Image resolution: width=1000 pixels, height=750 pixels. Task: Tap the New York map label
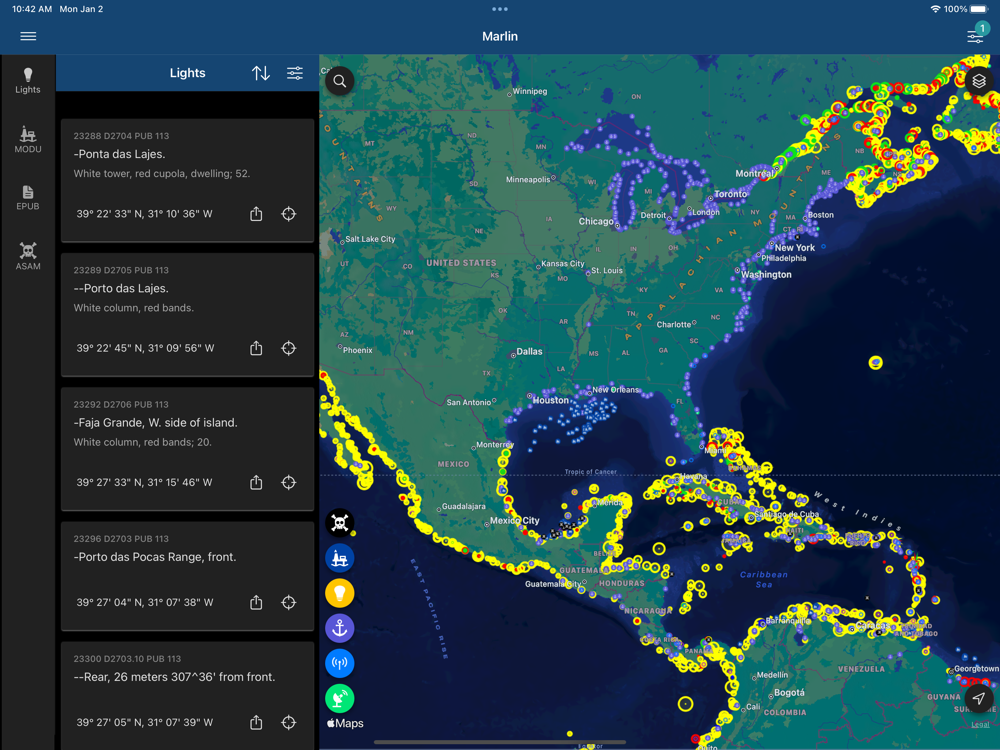pyautogui.click(x=795, y=247)
